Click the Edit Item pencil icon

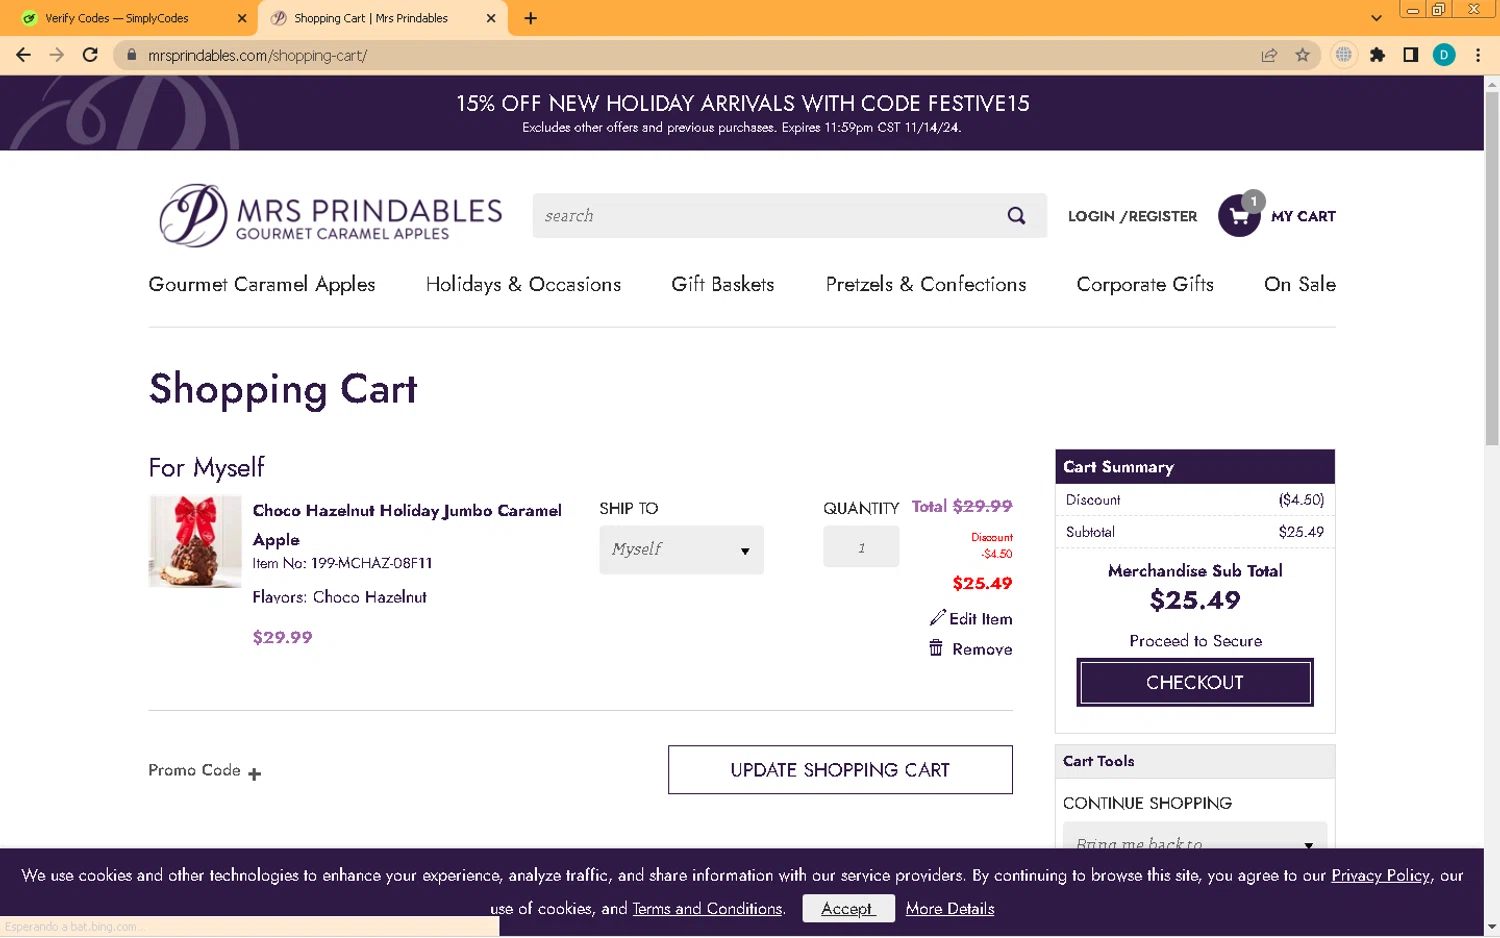(937, 618)
